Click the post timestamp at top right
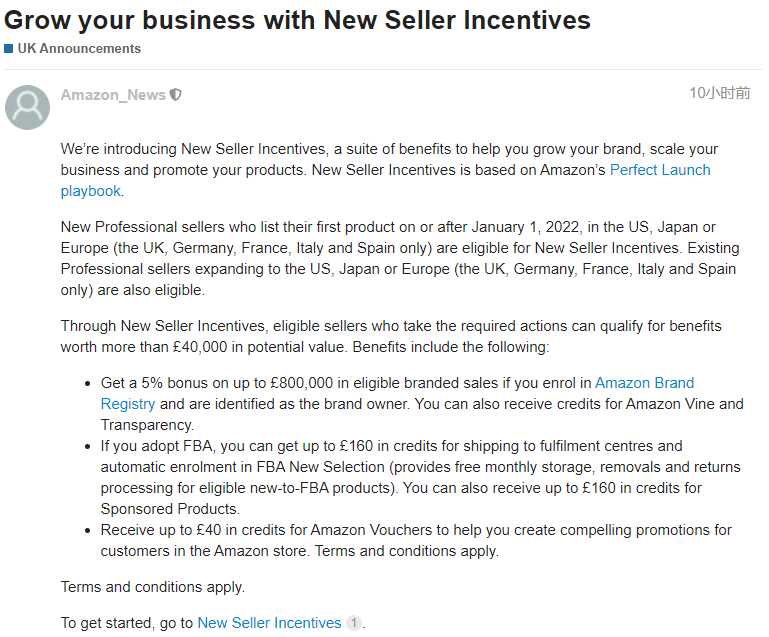769x637 pixels. [x=719, y=93]
